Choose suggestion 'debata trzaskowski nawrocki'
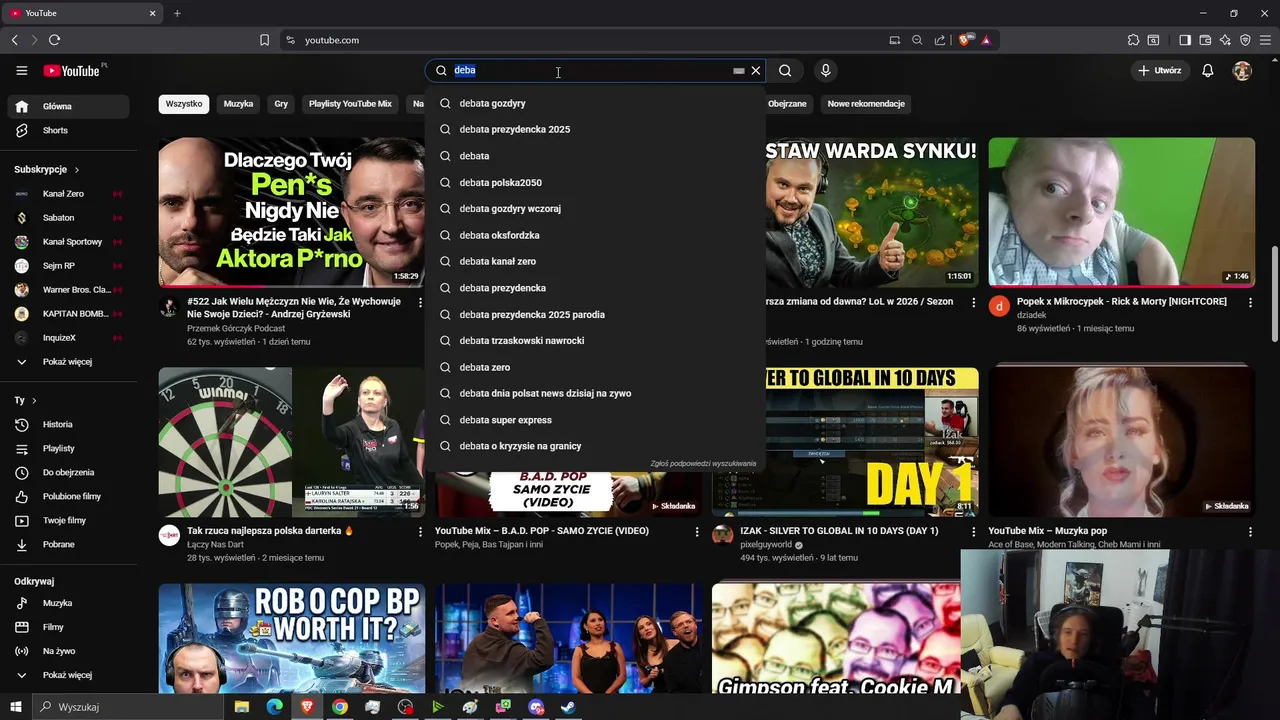The height and width of the screenshot is (720, 1280). (595, 340)
